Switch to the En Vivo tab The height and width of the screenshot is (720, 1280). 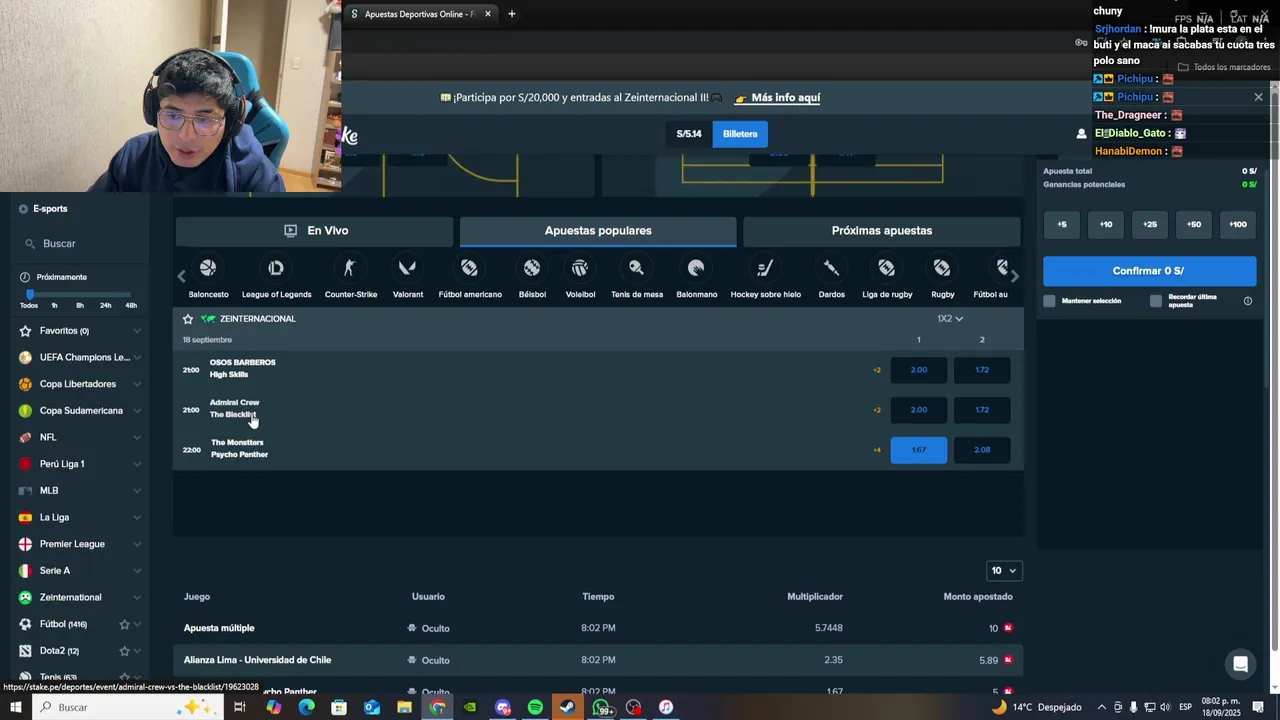(x=315, y=231)
